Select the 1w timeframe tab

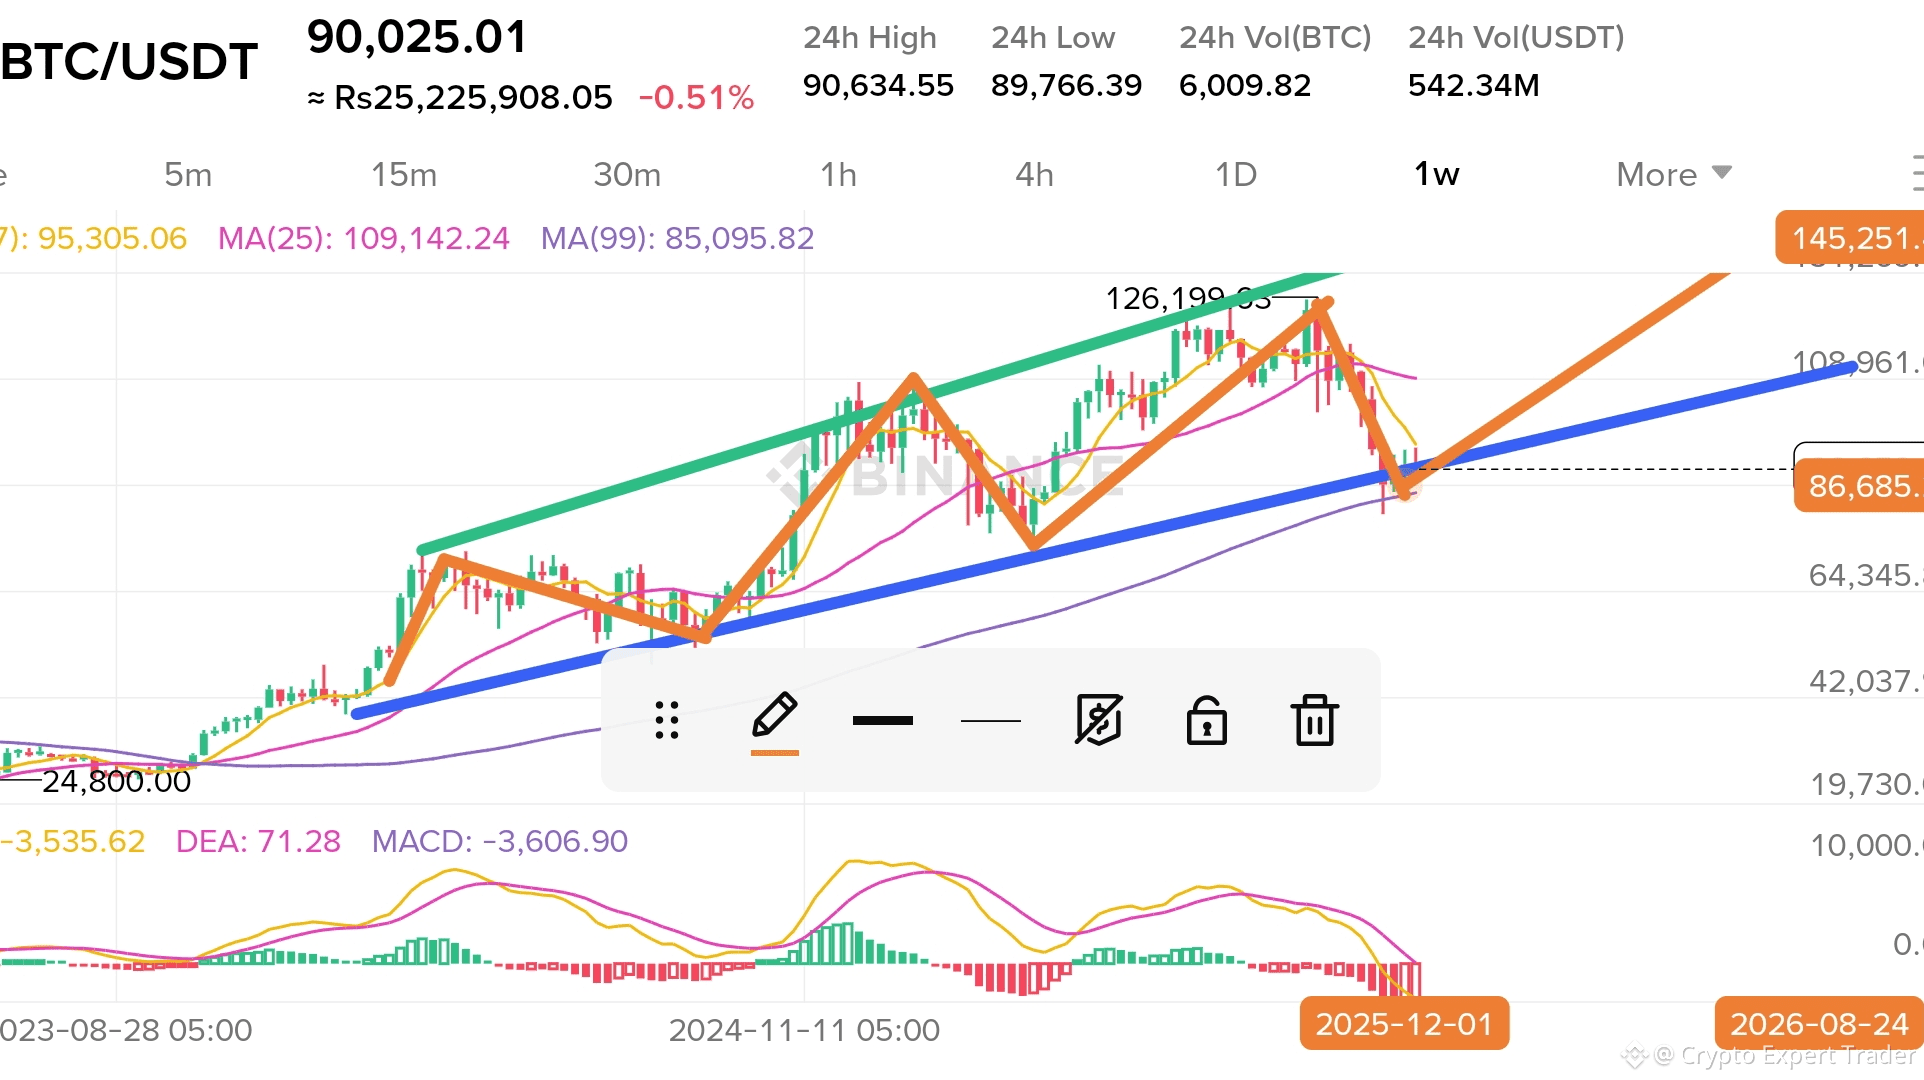pos(1436,175)
